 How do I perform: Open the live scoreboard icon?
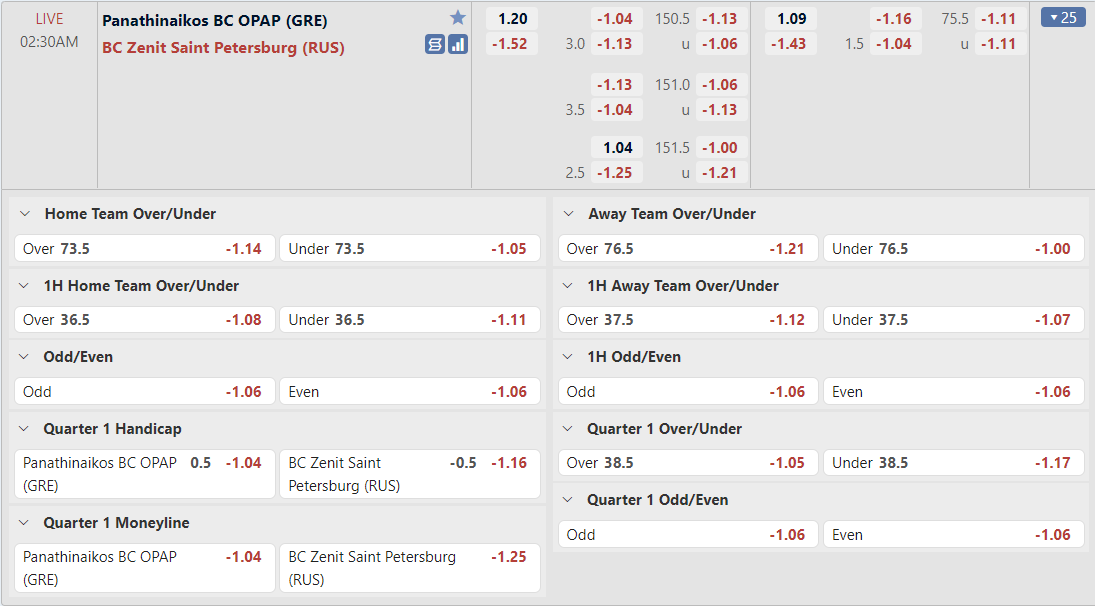(435, 45)
